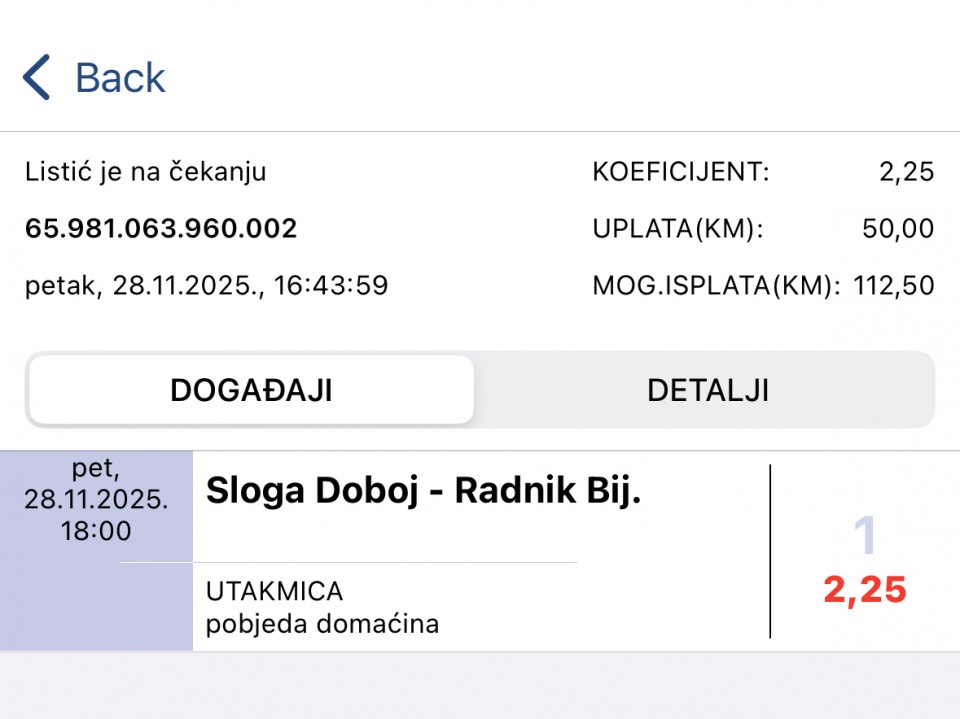The height and width of the screenshot is (719, 960).
Task: Tap the 50,00 stake amount
Action: [x=897, y=229]
